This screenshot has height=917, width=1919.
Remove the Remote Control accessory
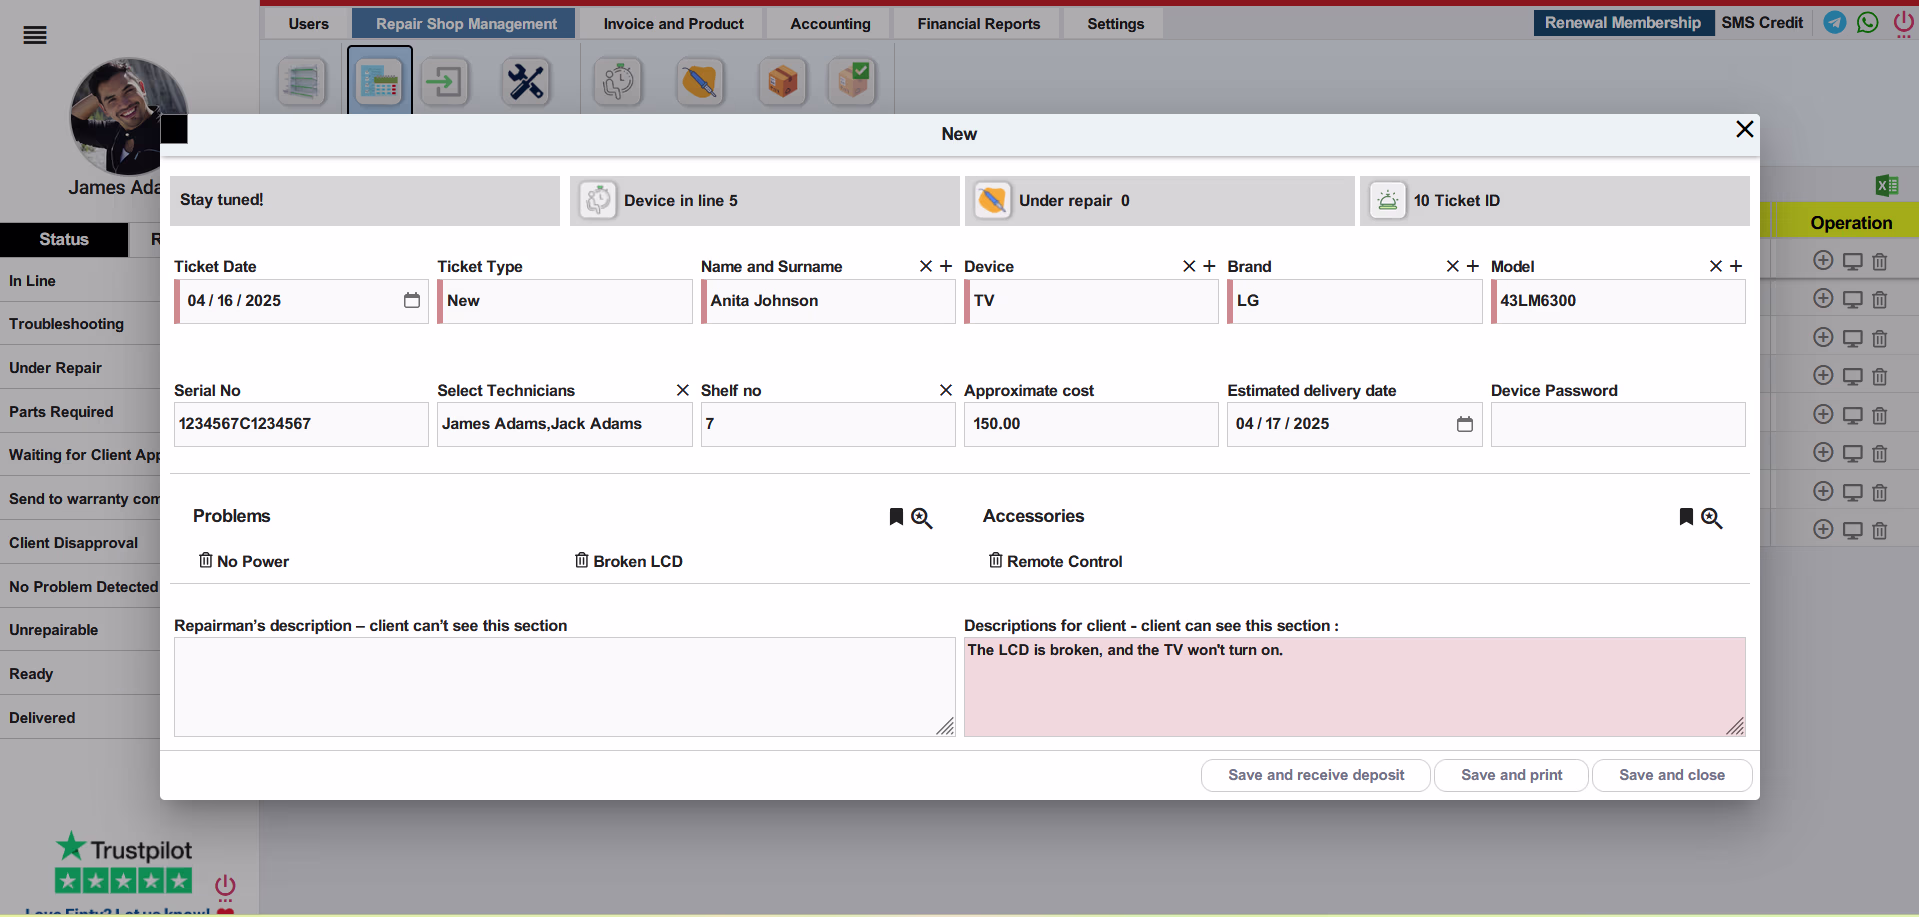tap(996, 560)
